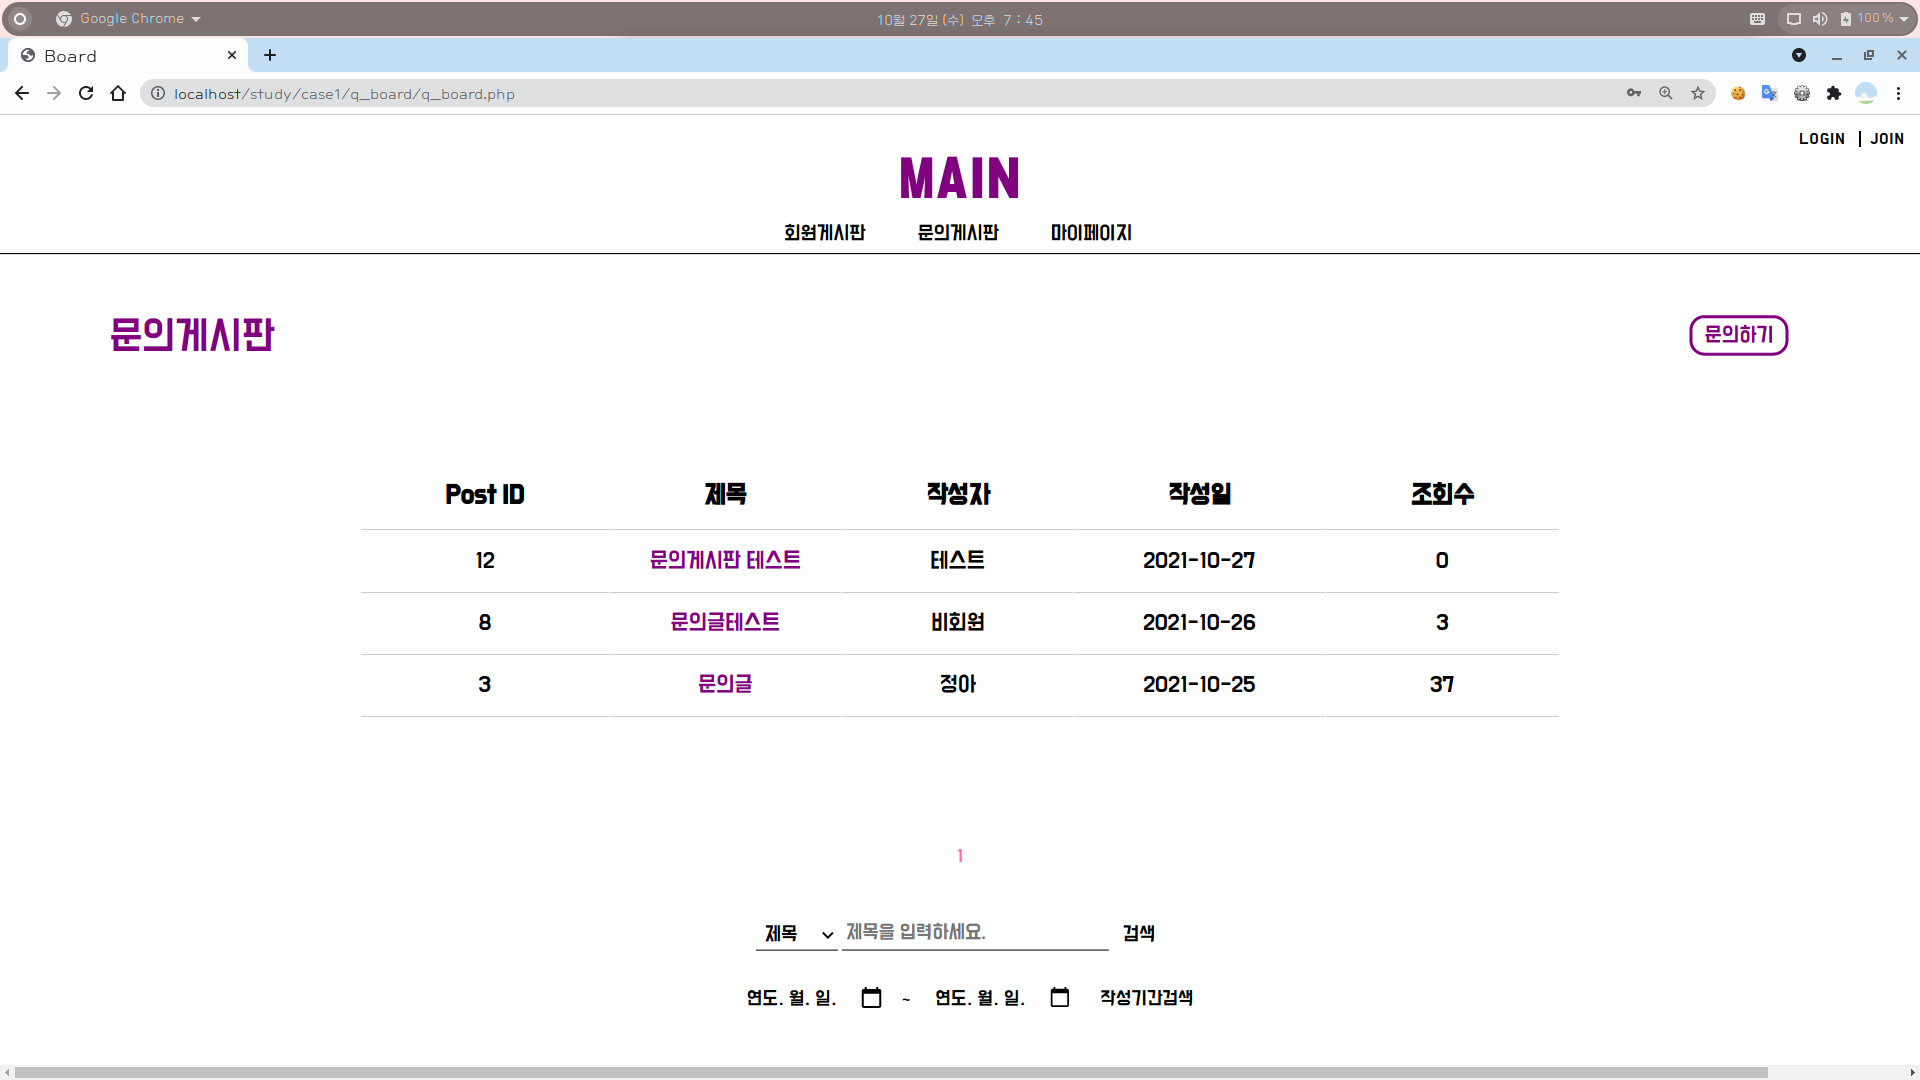This screenshot has height=1080, width=1920.
Task: Click the browser reload icon
Action: click(86, 93)
